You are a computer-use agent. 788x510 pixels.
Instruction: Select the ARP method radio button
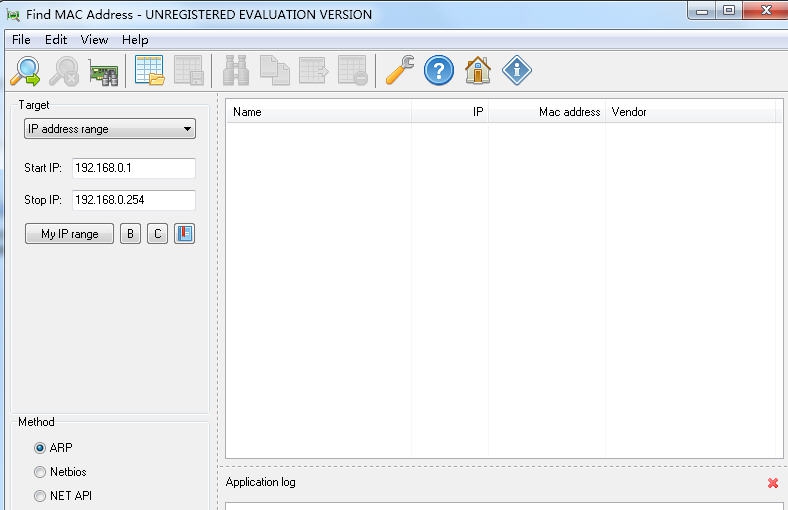click(x=40, y=448)
